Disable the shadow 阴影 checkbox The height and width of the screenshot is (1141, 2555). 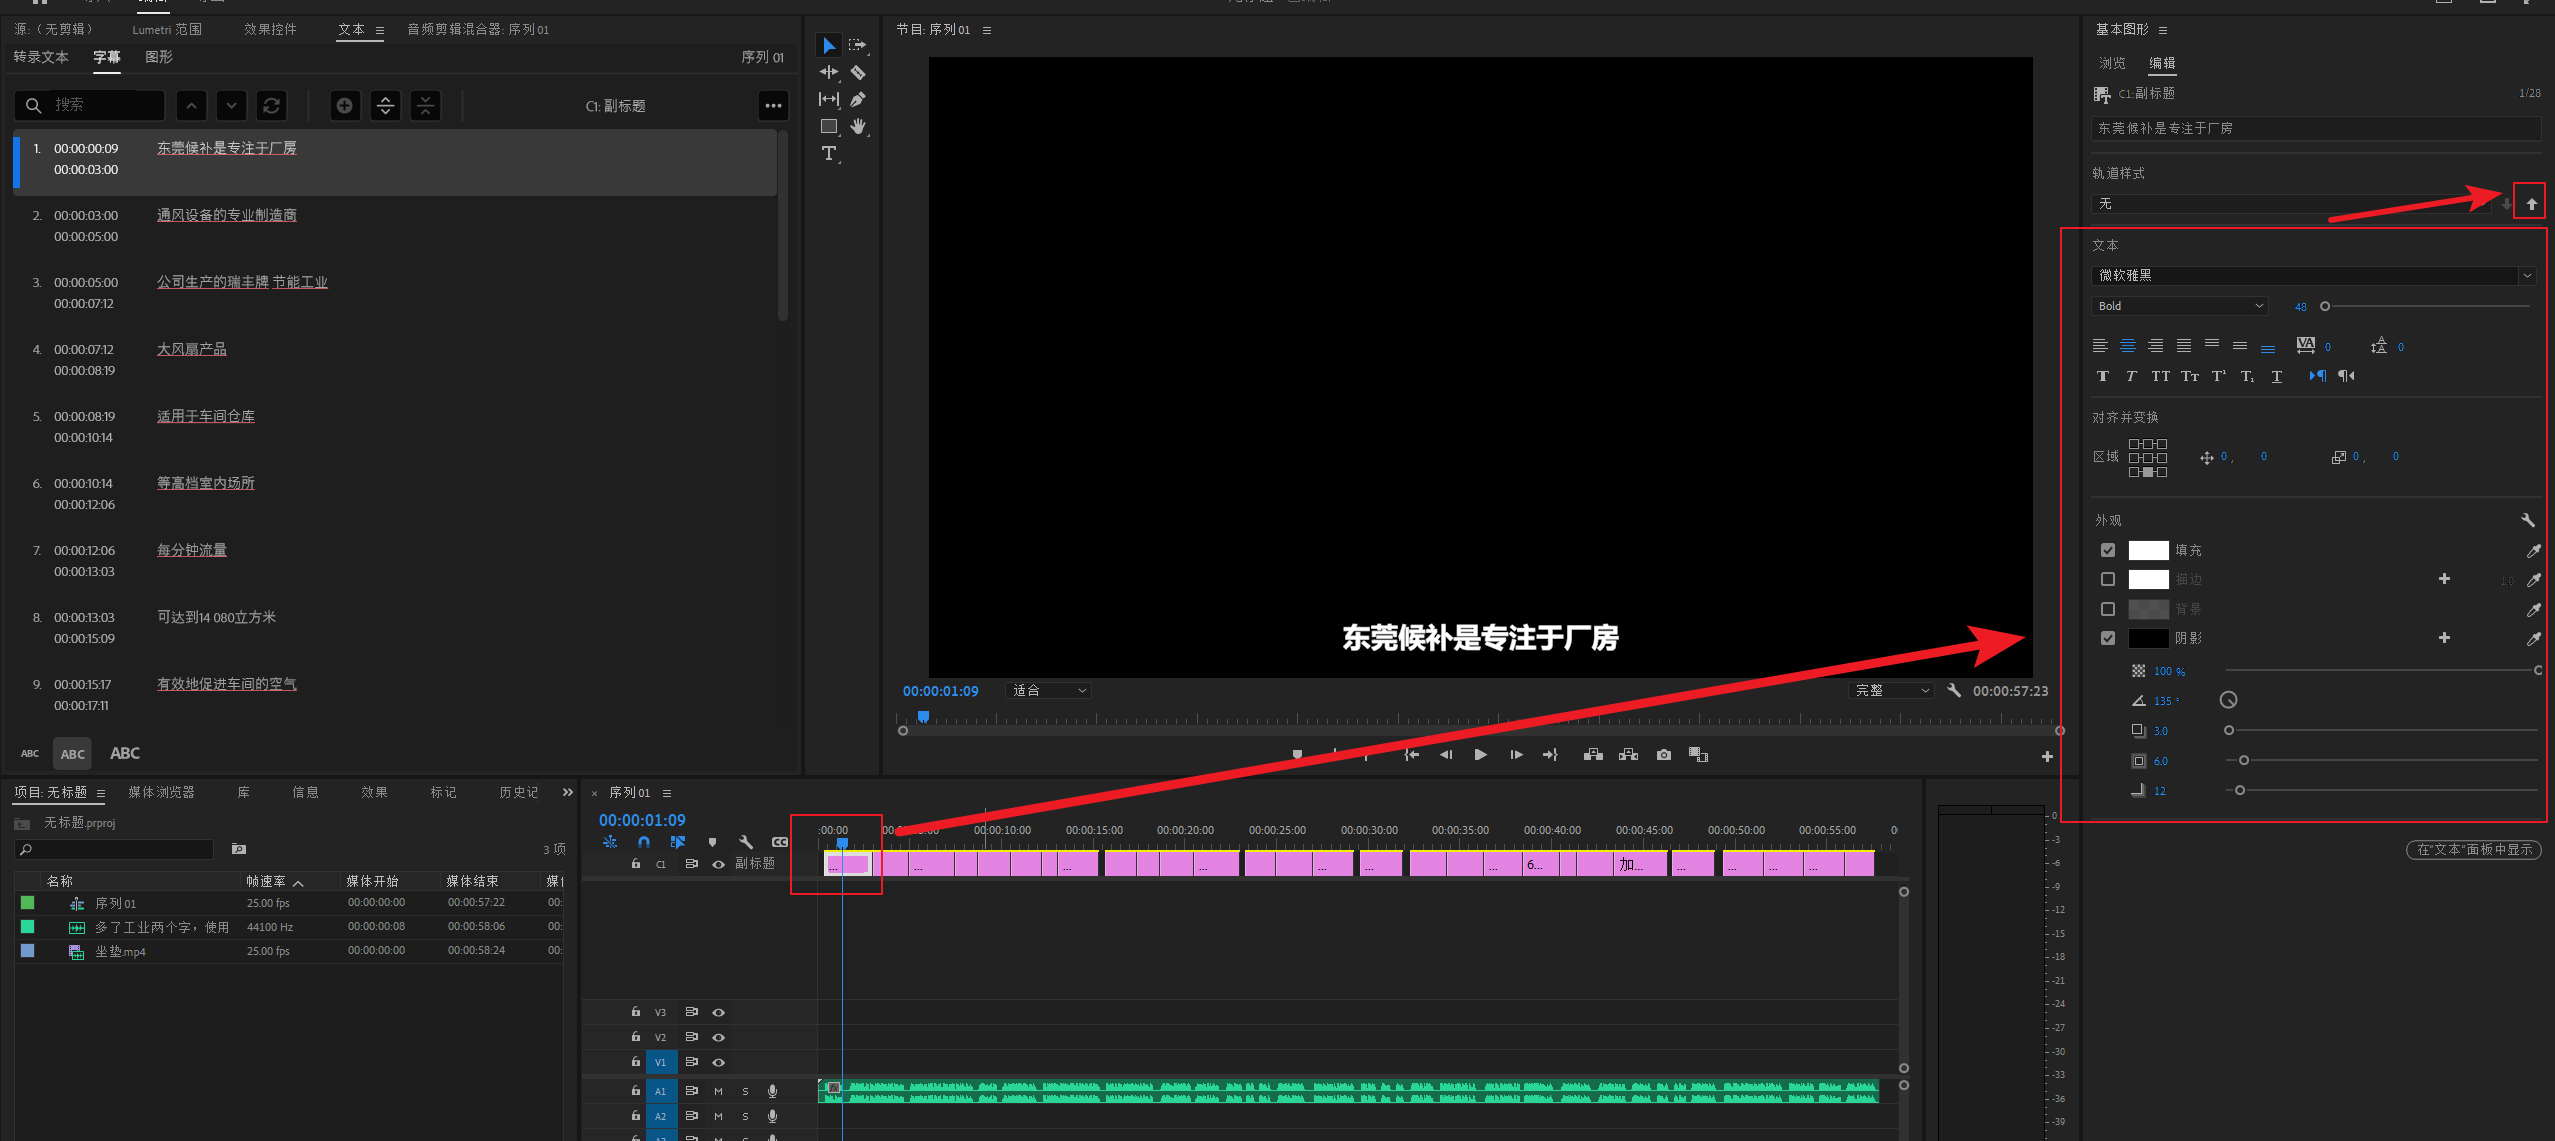pyautogui.click(x=2108, y=638)
